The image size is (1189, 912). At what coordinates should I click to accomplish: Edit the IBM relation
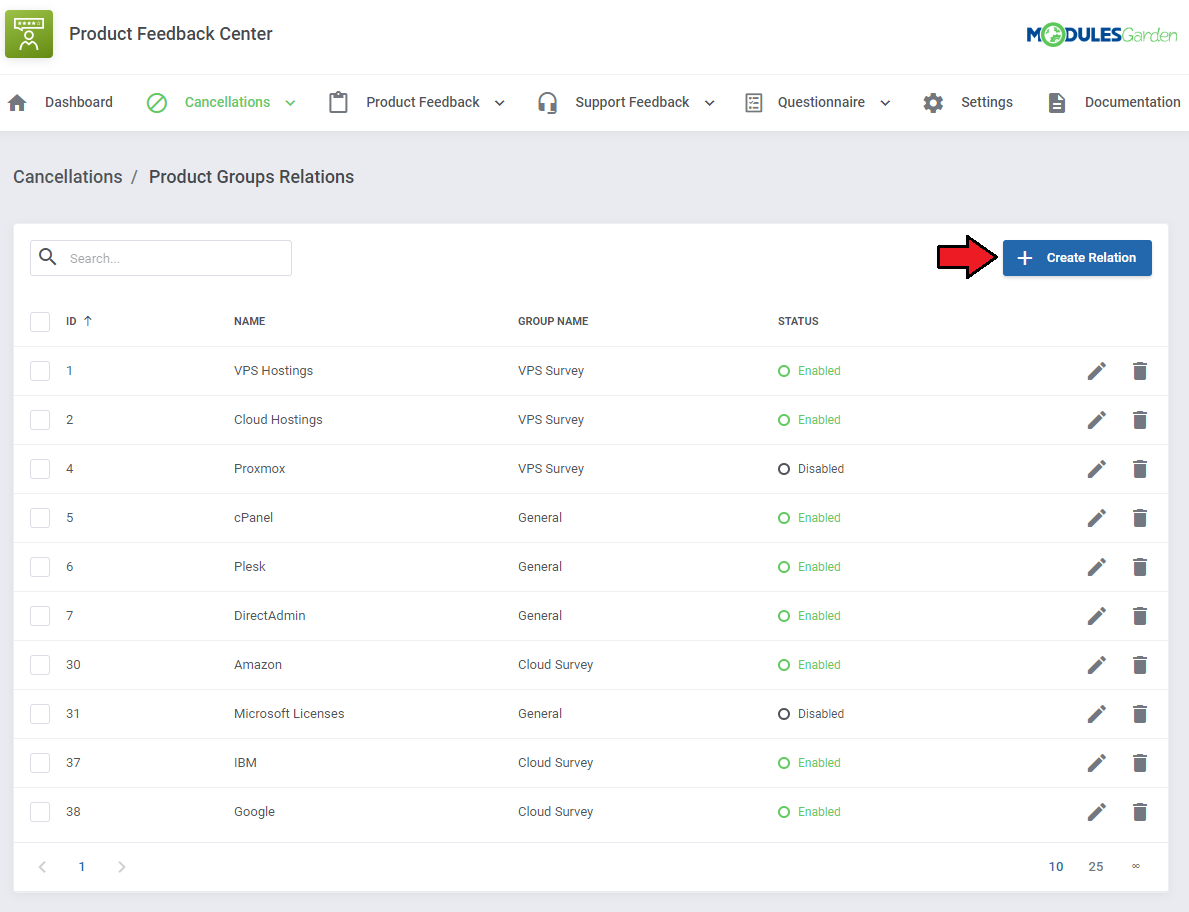point(1096,763)
